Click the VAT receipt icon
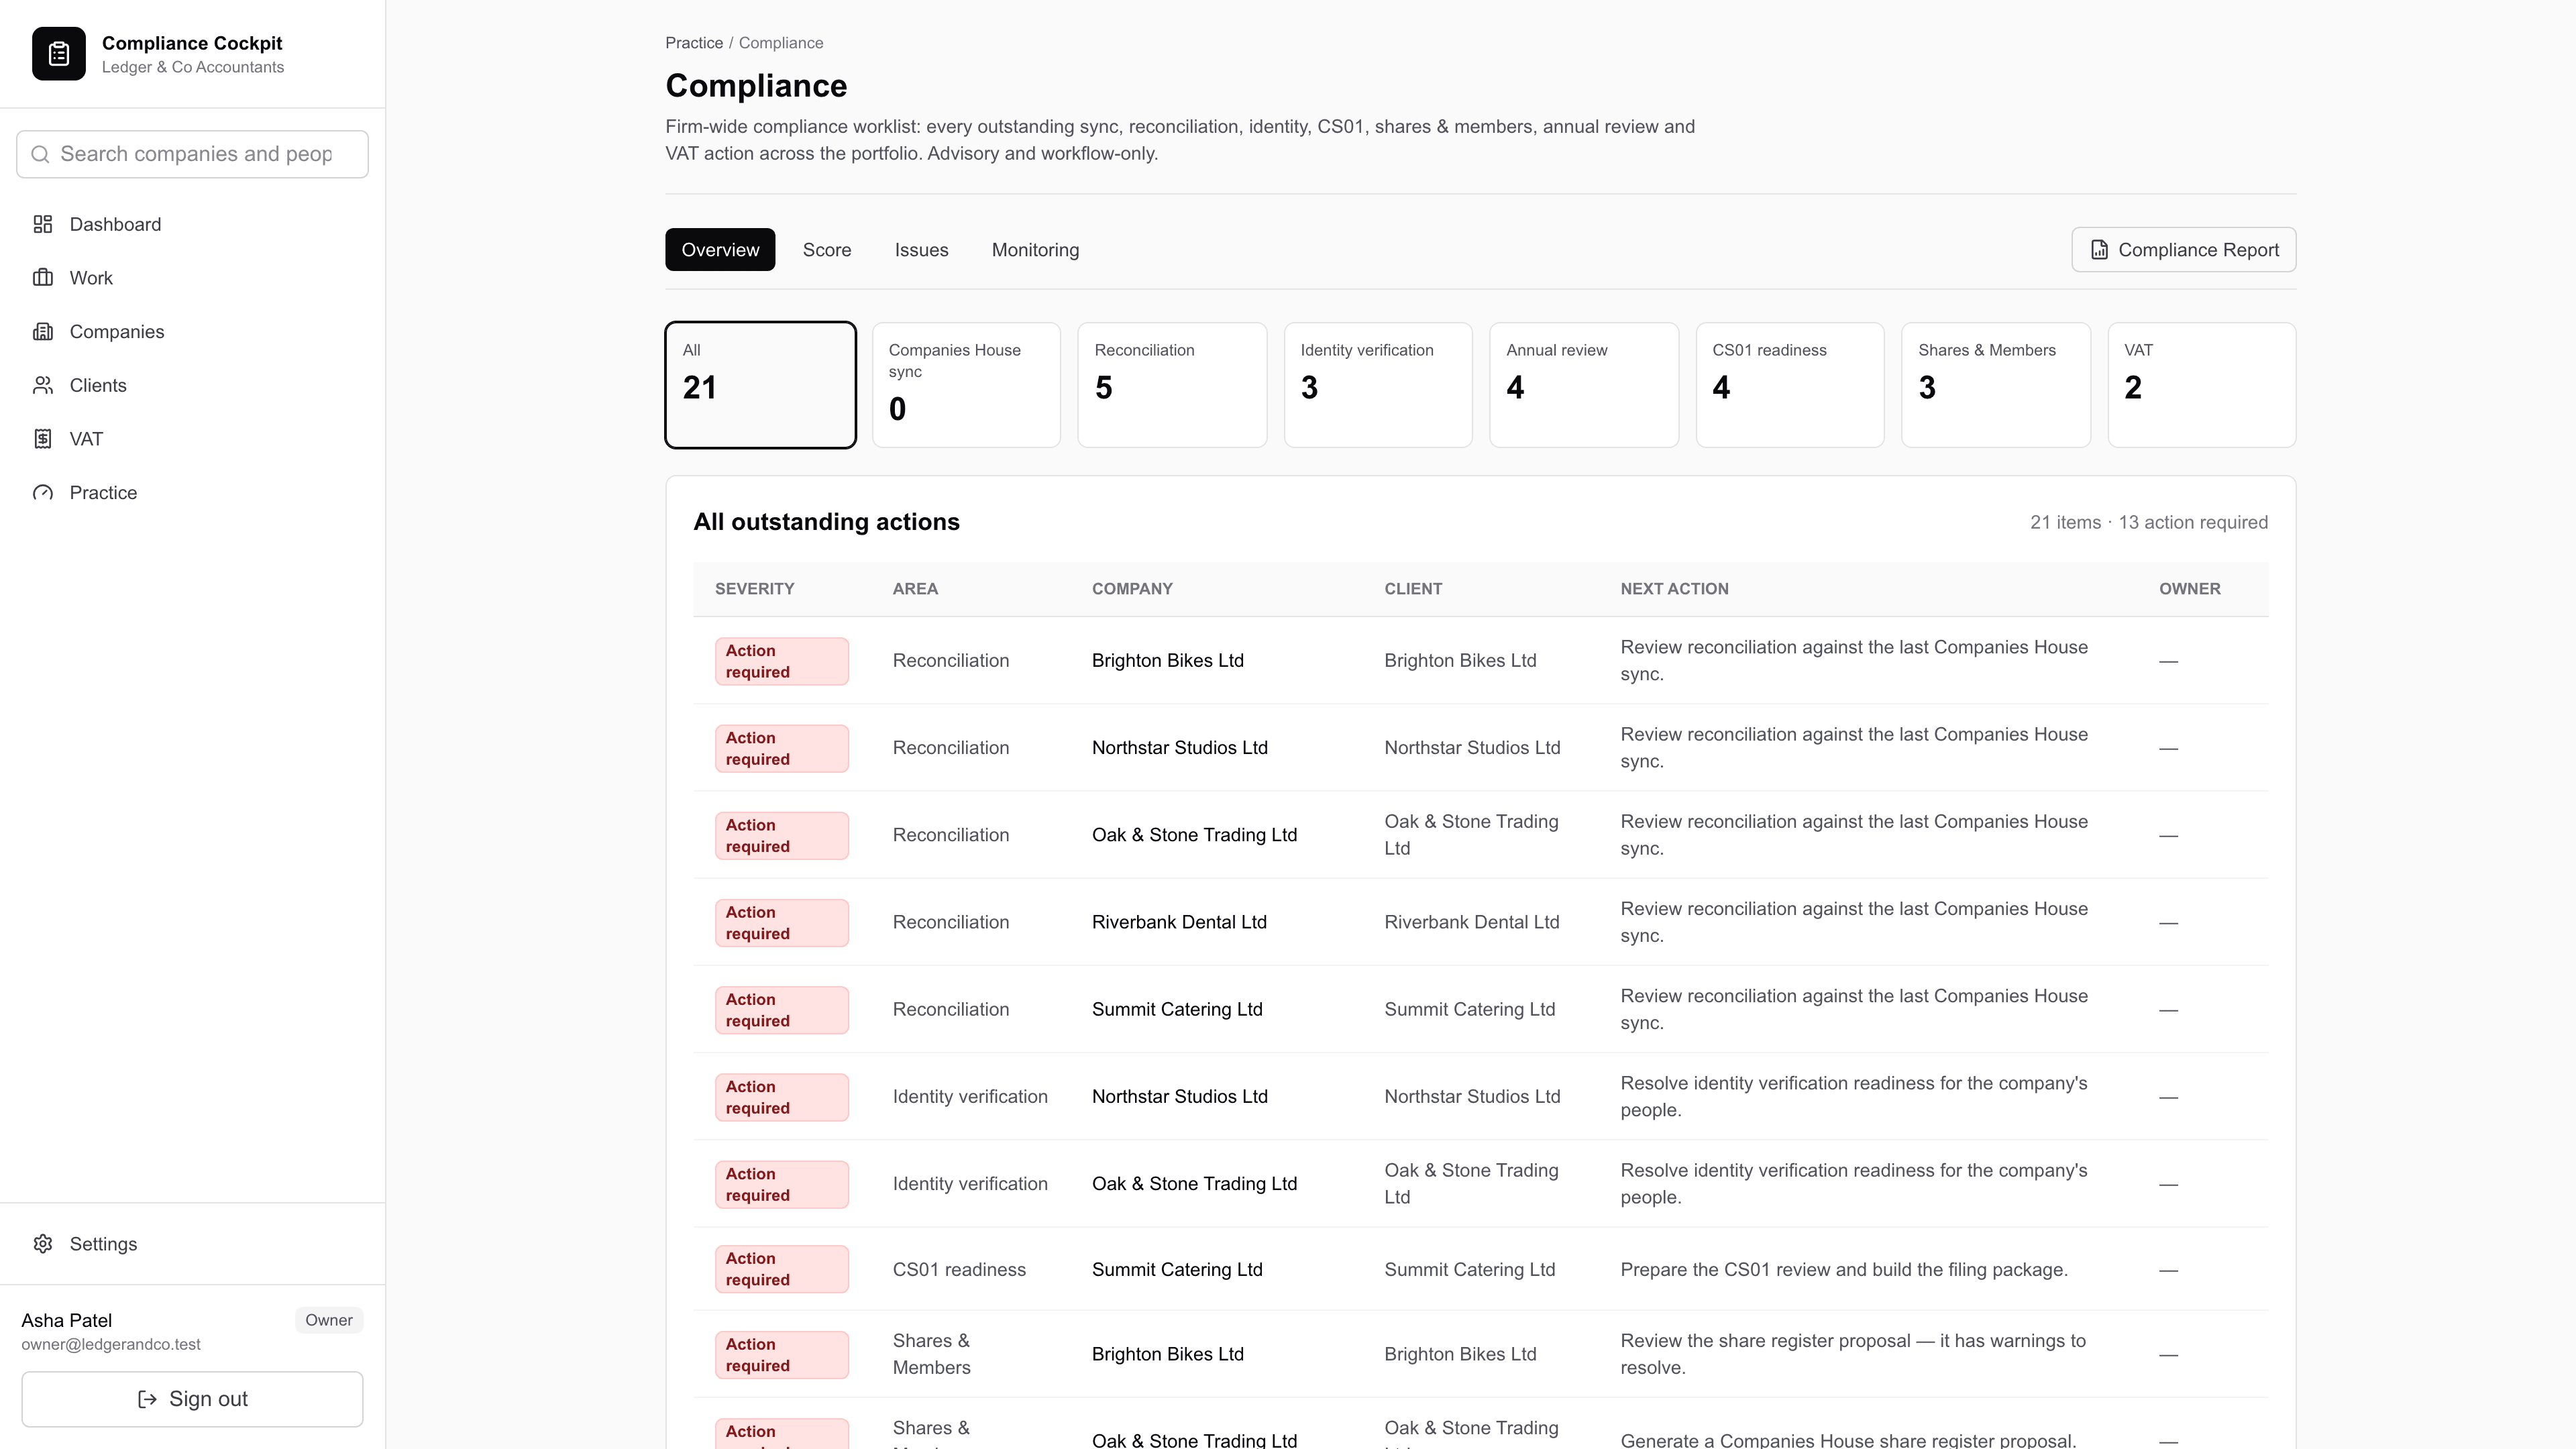The width and height of the screenshot is (2576, 1449). [43, 439]
